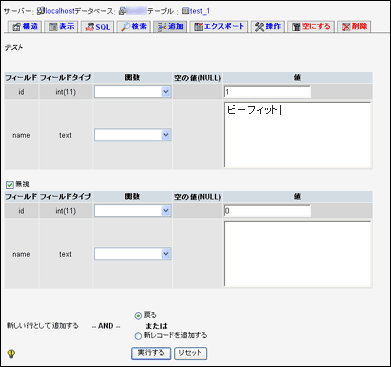Image resolution: width=391 pixels, height=367 pixels.
Task: Open the 操作 (Operations) tab
Action: tap(267, 27)
